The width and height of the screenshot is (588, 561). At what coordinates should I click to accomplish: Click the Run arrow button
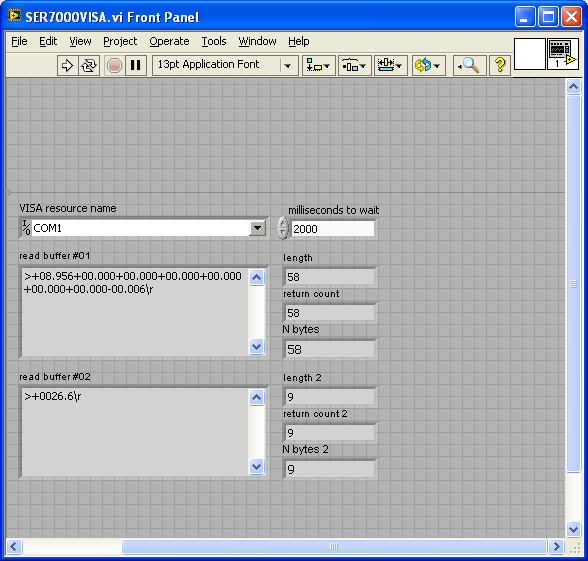pos(68,66)
